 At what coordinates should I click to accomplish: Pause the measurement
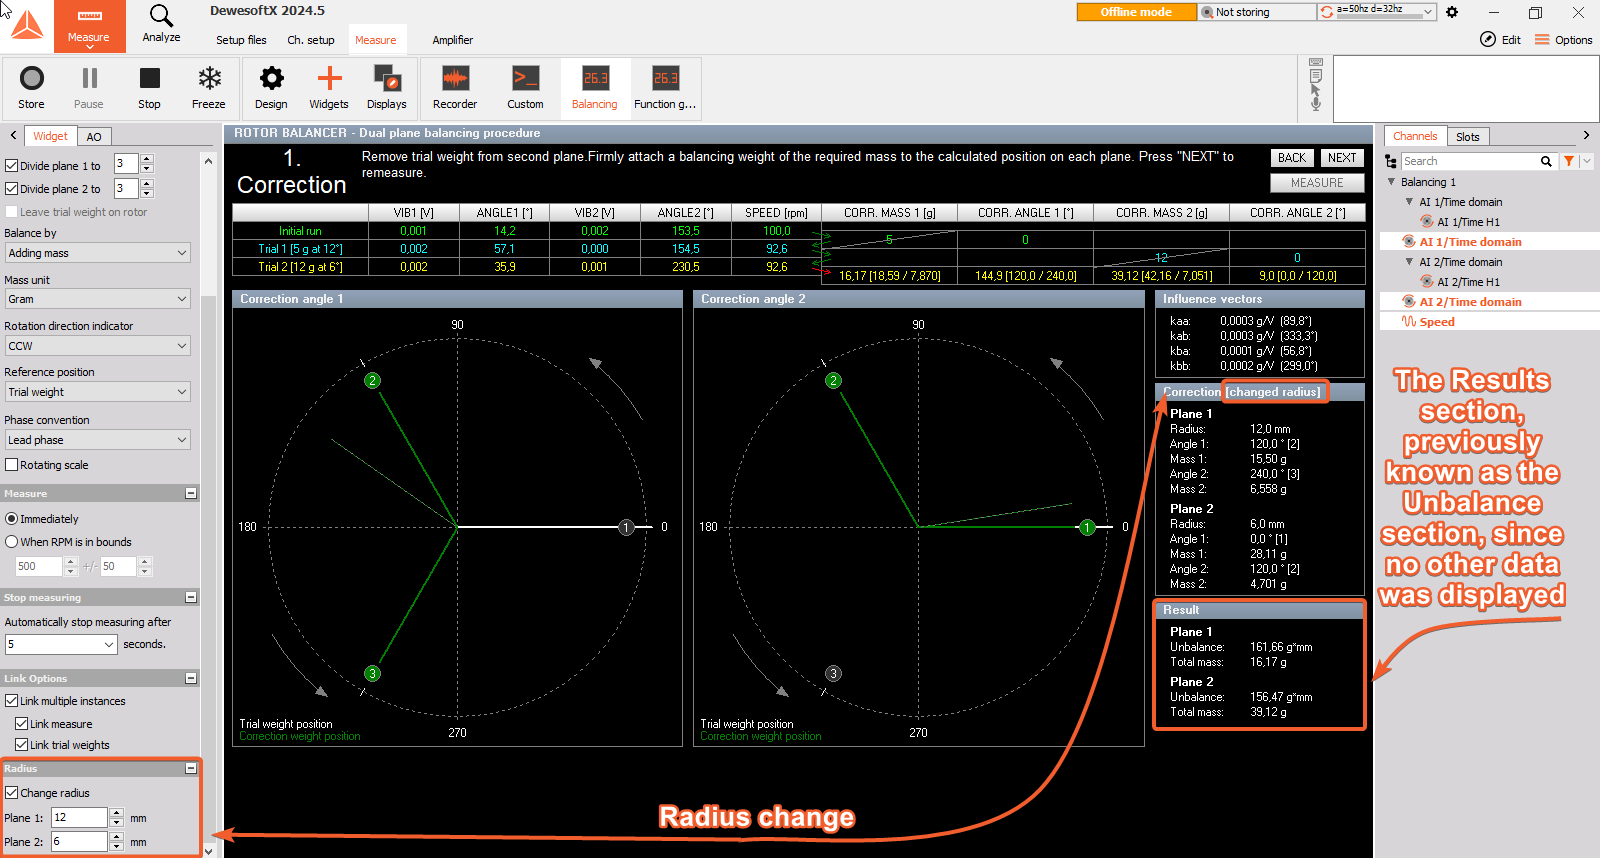tap(89, 88)
